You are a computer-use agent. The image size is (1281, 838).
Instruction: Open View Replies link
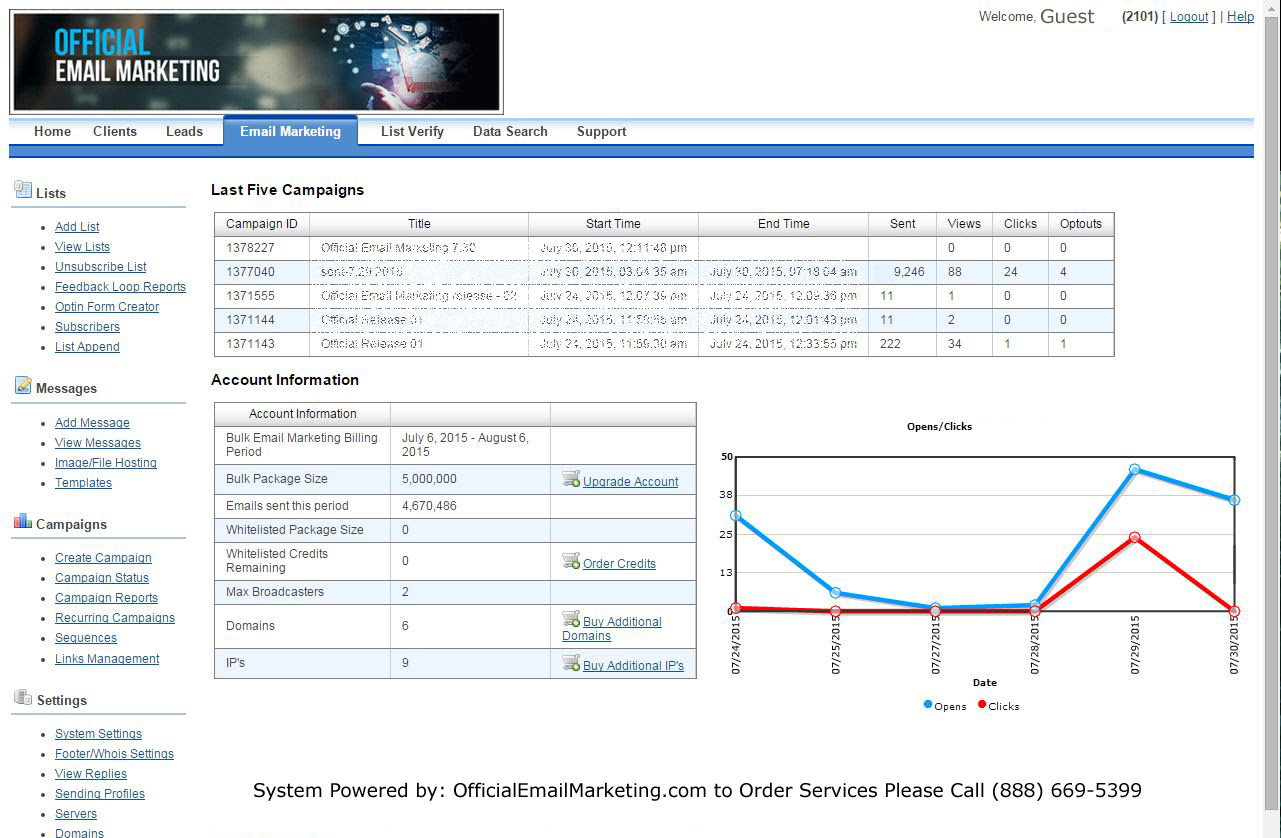[x=91, y=774]
